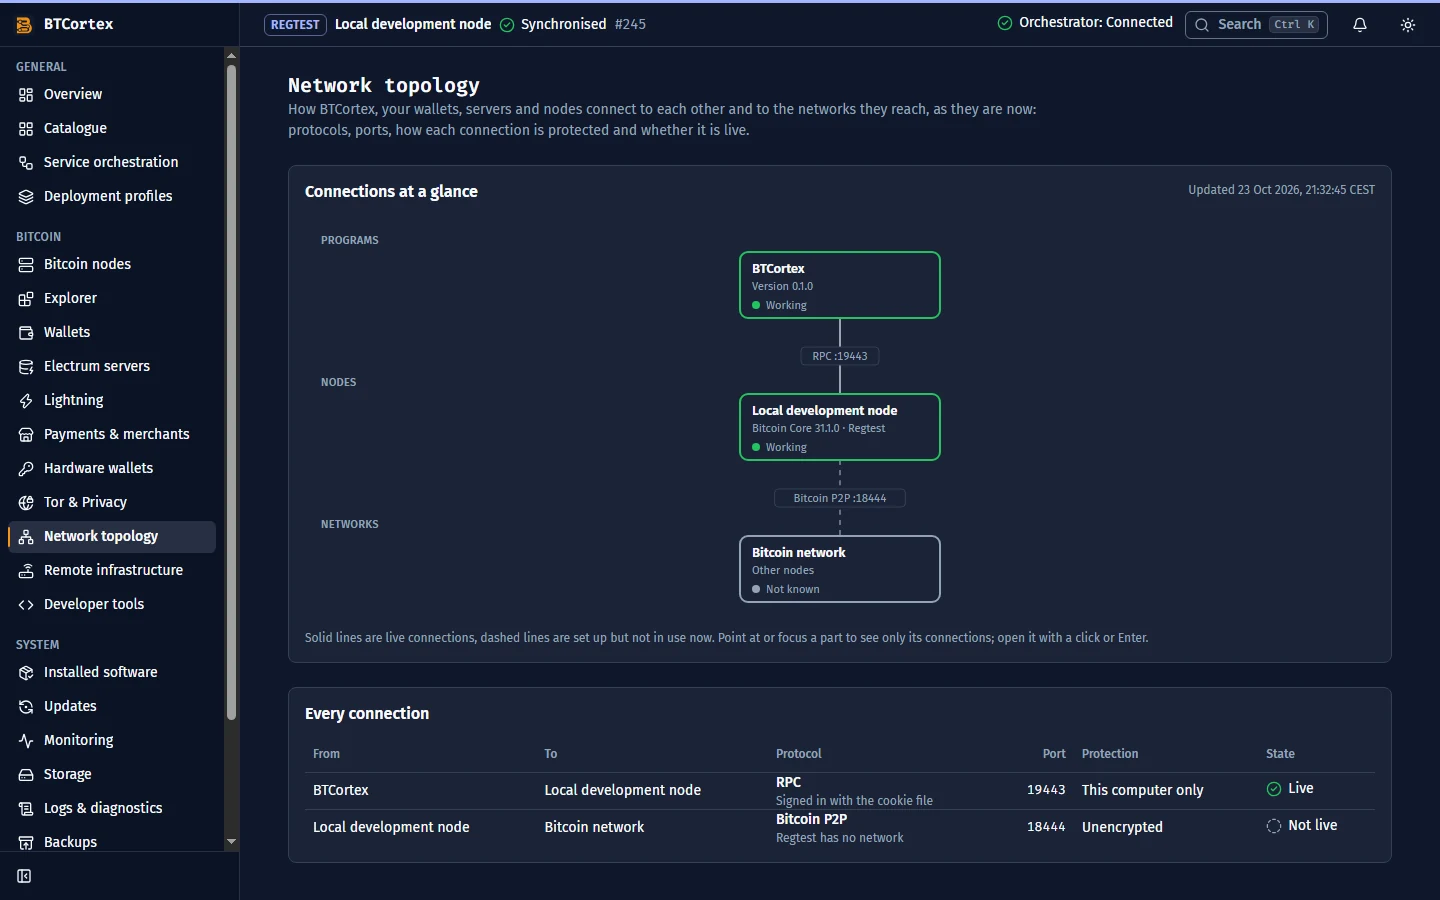Viewport: 1440px width, 900px height.
Task: Select the BTCortex program node box
Action: [x=840, y=285]
